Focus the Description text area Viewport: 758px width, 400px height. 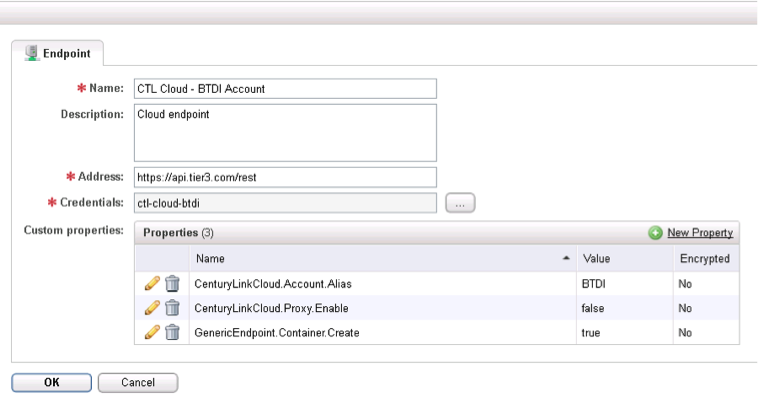[x=285, y=133]
